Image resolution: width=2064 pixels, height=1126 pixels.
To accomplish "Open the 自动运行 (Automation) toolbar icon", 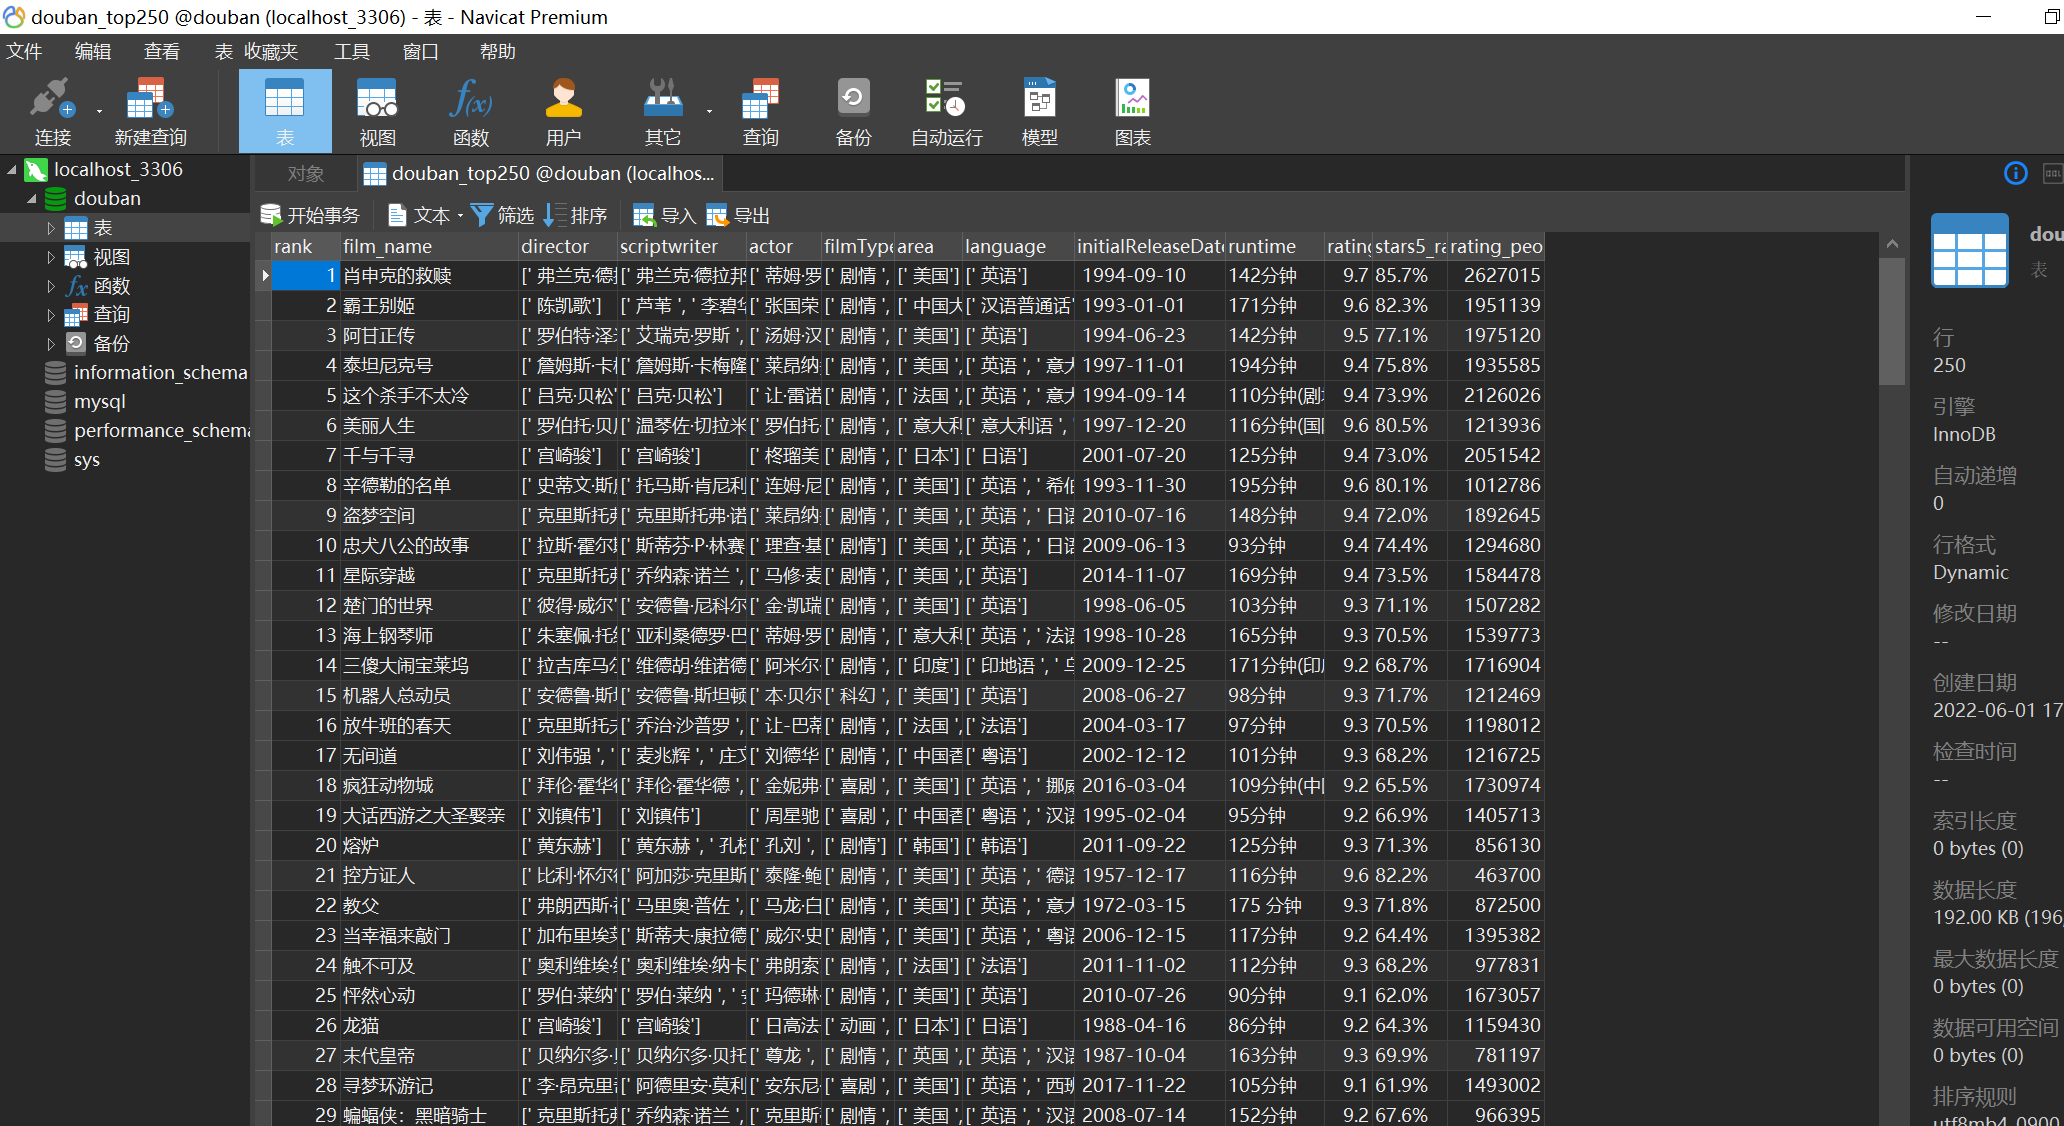I will pyautogui.click(x=946, y=112).
